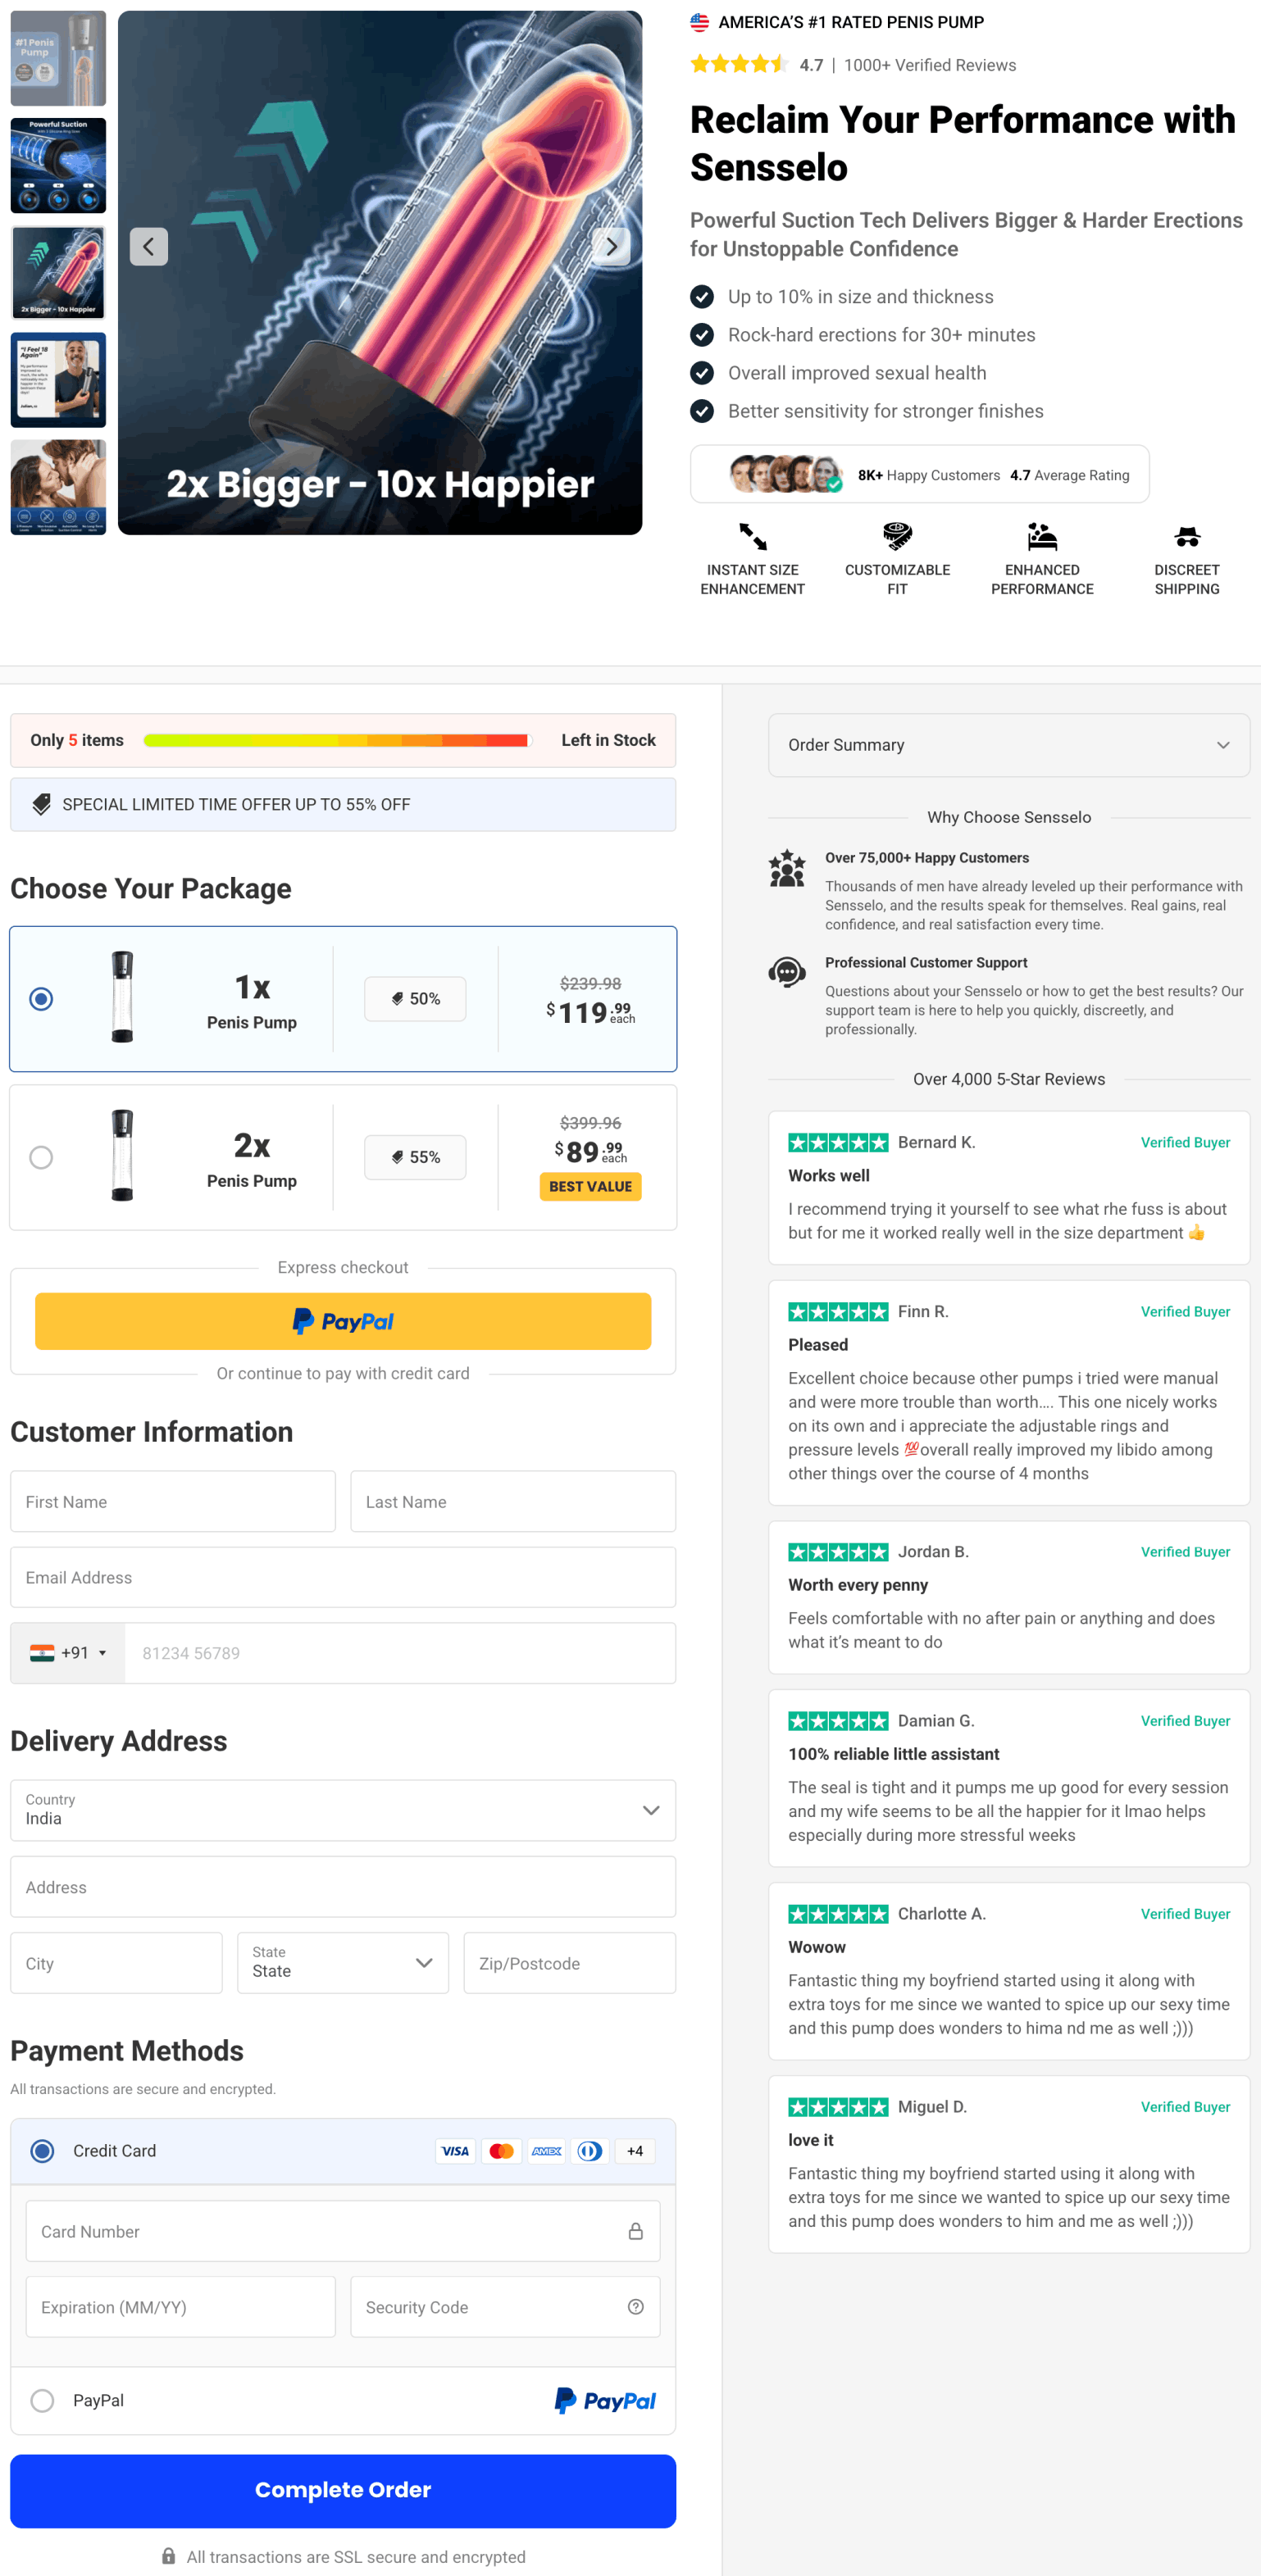Click the 'Works well' review title

(x=829, y=1175)
